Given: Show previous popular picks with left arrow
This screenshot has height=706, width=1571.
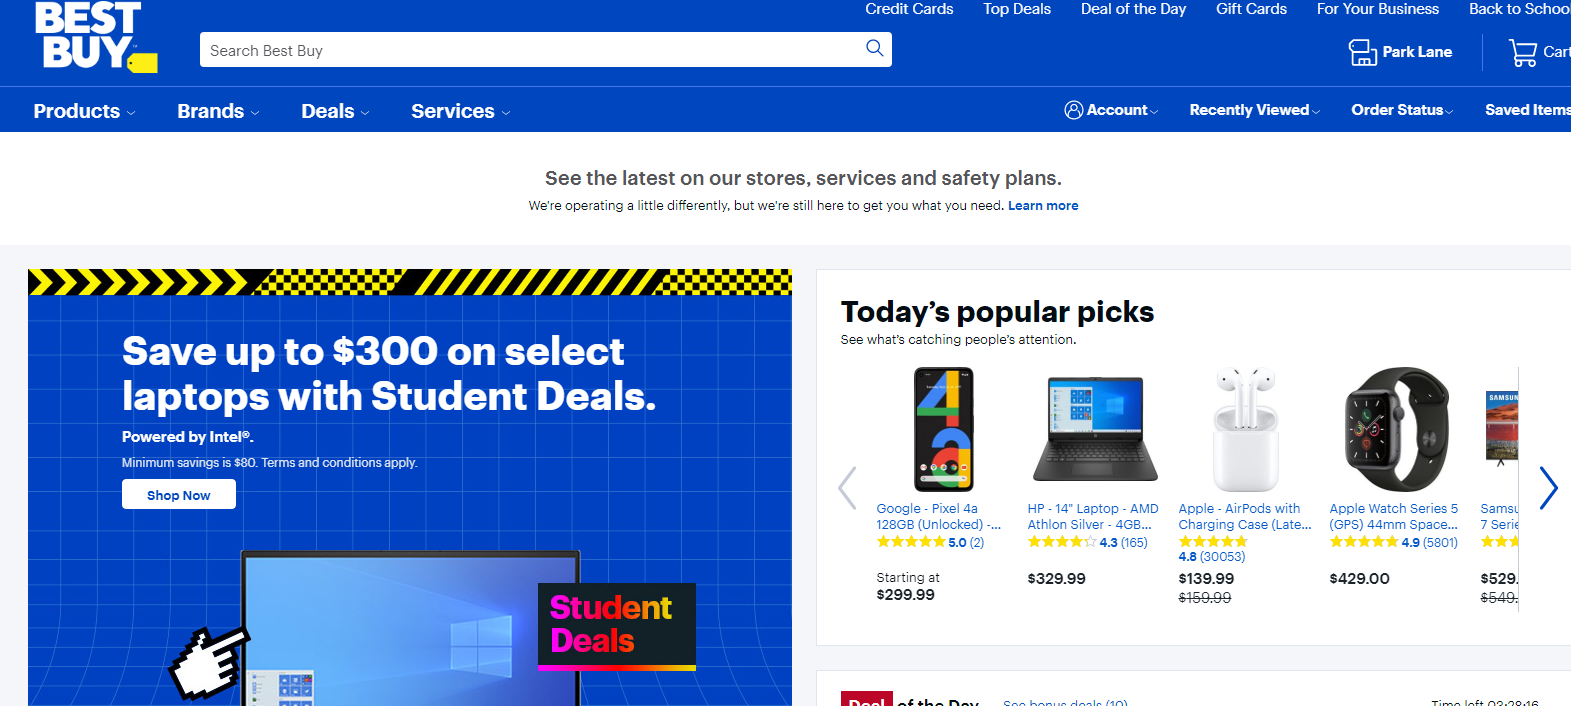Looking at the screenshot, I should pyautogui.click(x=847, y=488).
